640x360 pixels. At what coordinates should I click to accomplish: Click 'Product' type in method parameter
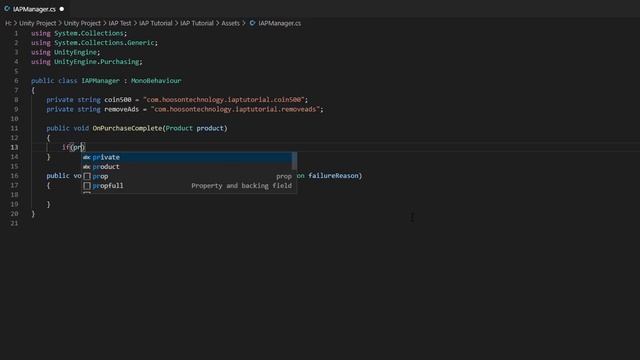click(179, 128)
